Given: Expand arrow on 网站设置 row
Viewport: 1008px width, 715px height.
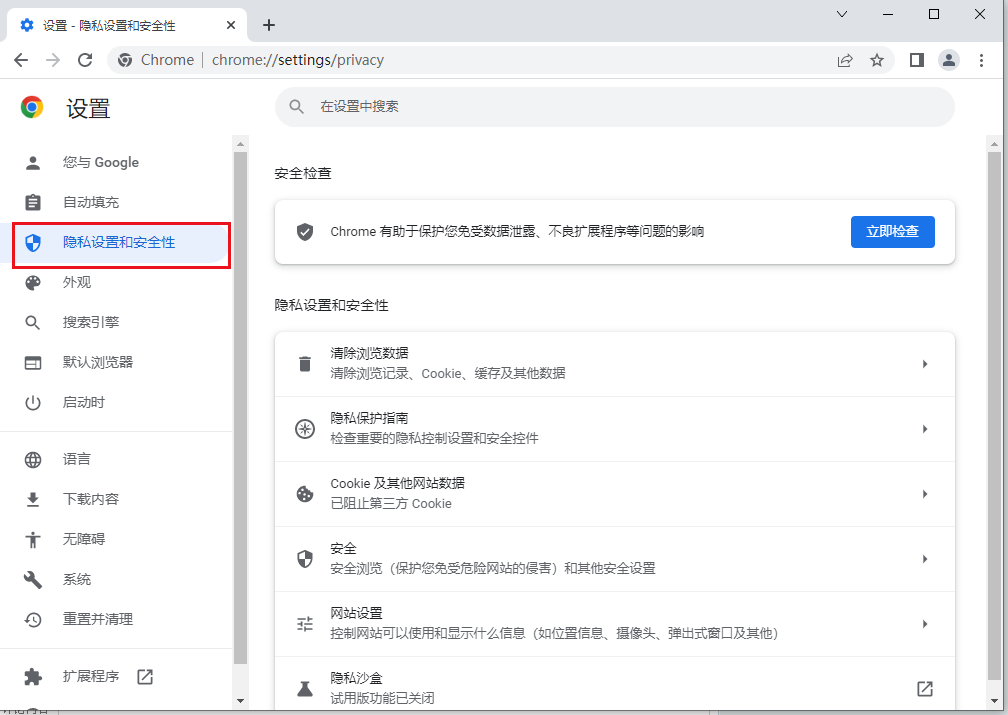Looking at the screenshot, I should click(x=924, y=624).
